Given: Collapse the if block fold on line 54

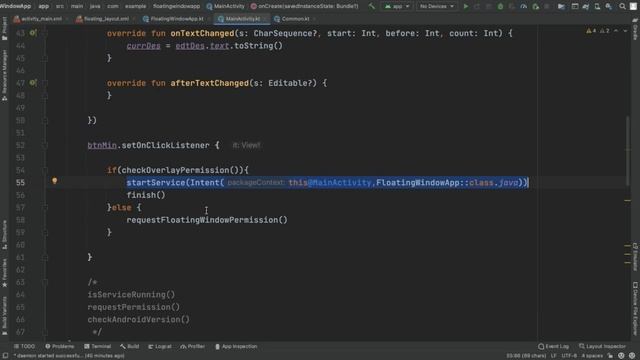Looking at the screenshot, I should [45, 170].
